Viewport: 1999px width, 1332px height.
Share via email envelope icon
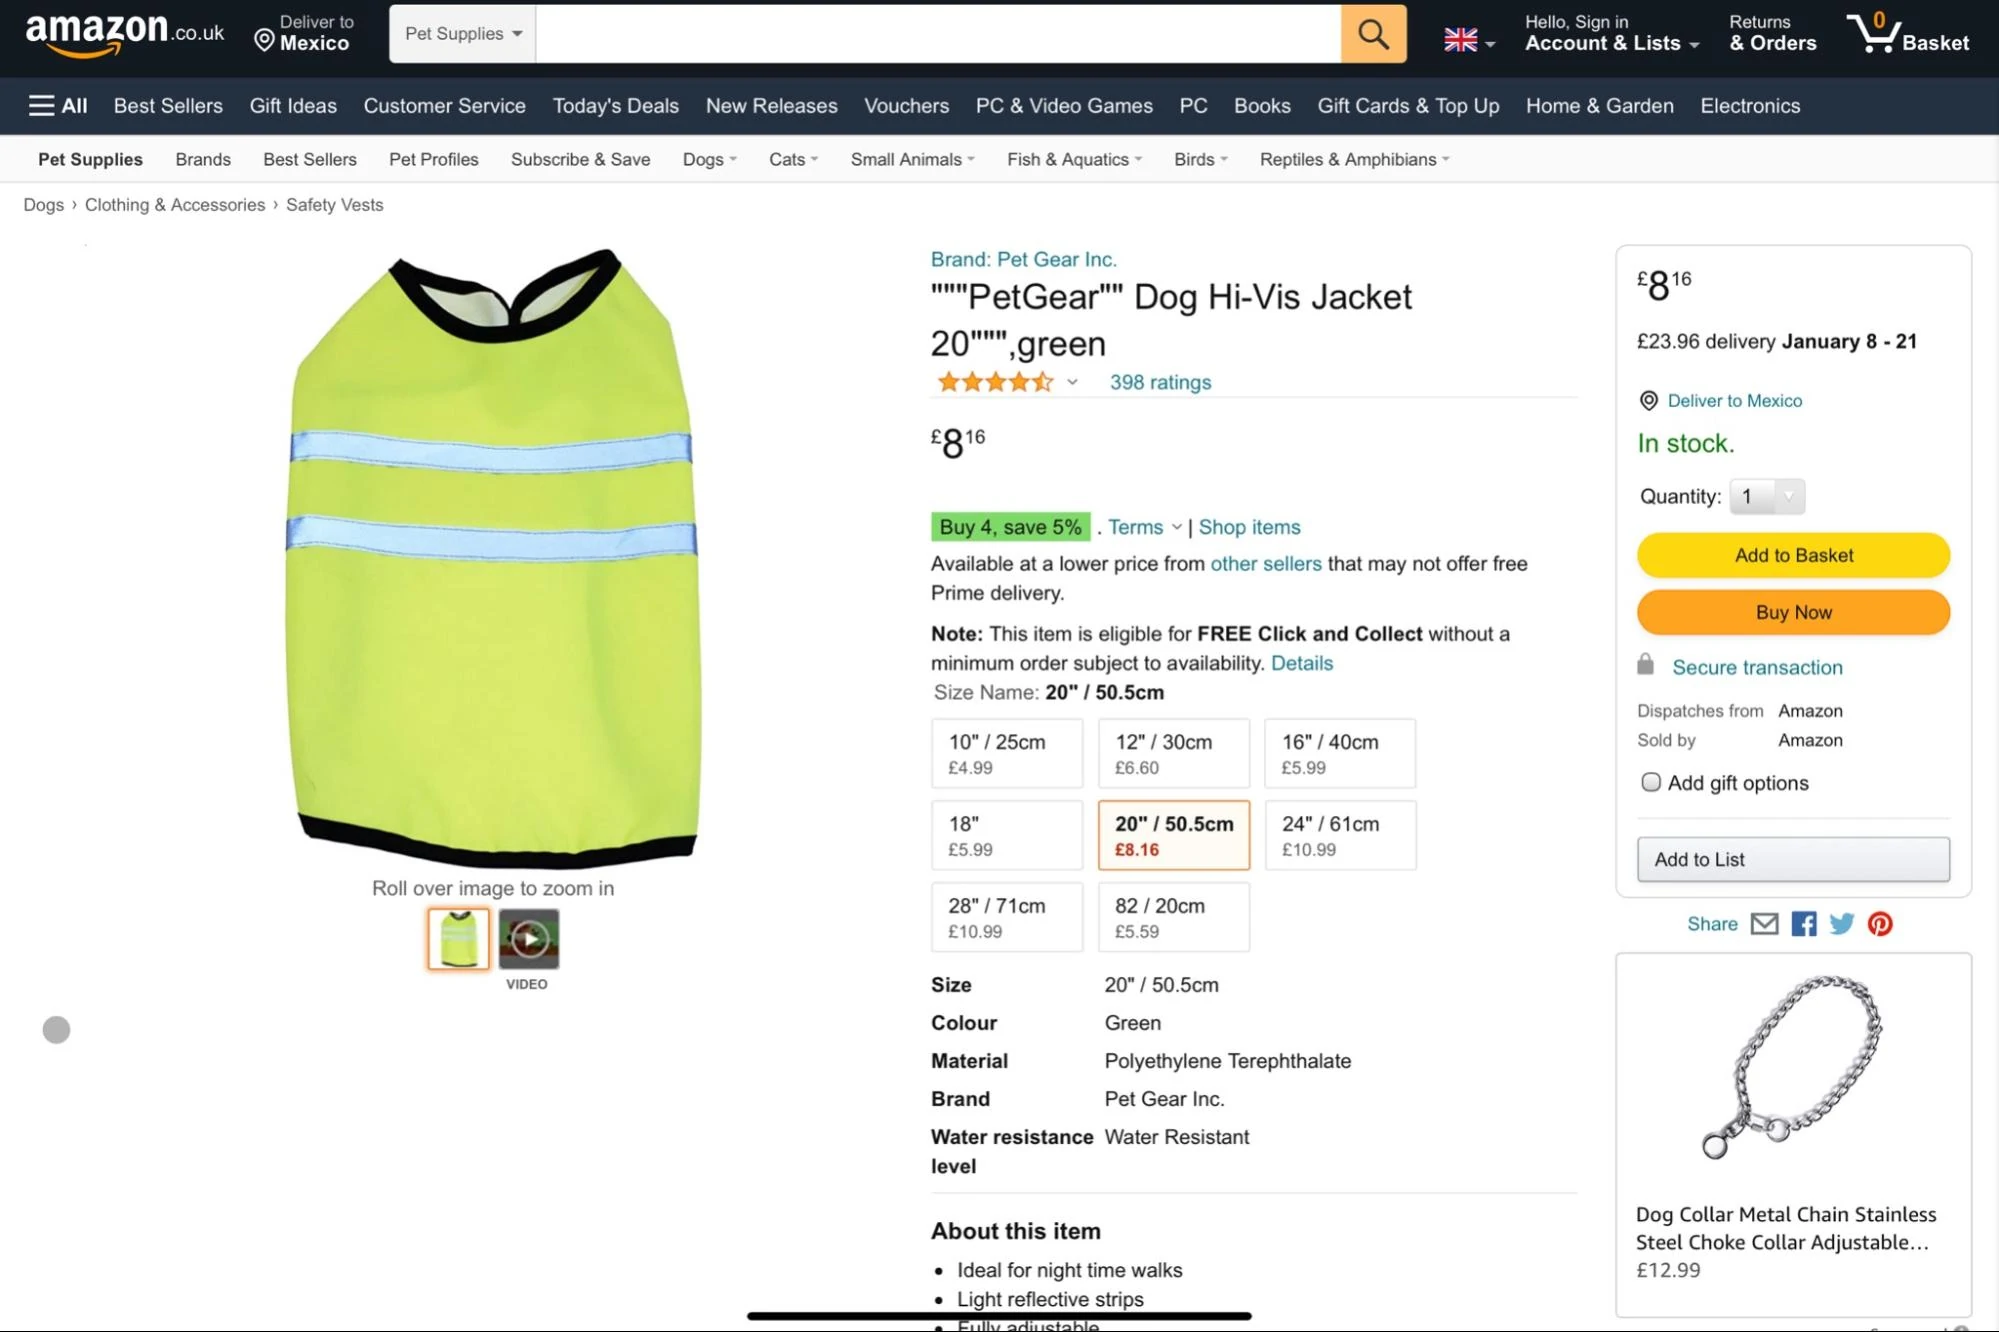(x=1764, y=924)
